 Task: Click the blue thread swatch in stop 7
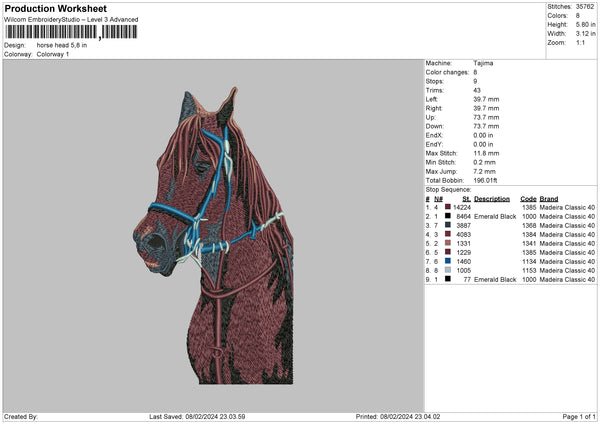tap(448, 261)
